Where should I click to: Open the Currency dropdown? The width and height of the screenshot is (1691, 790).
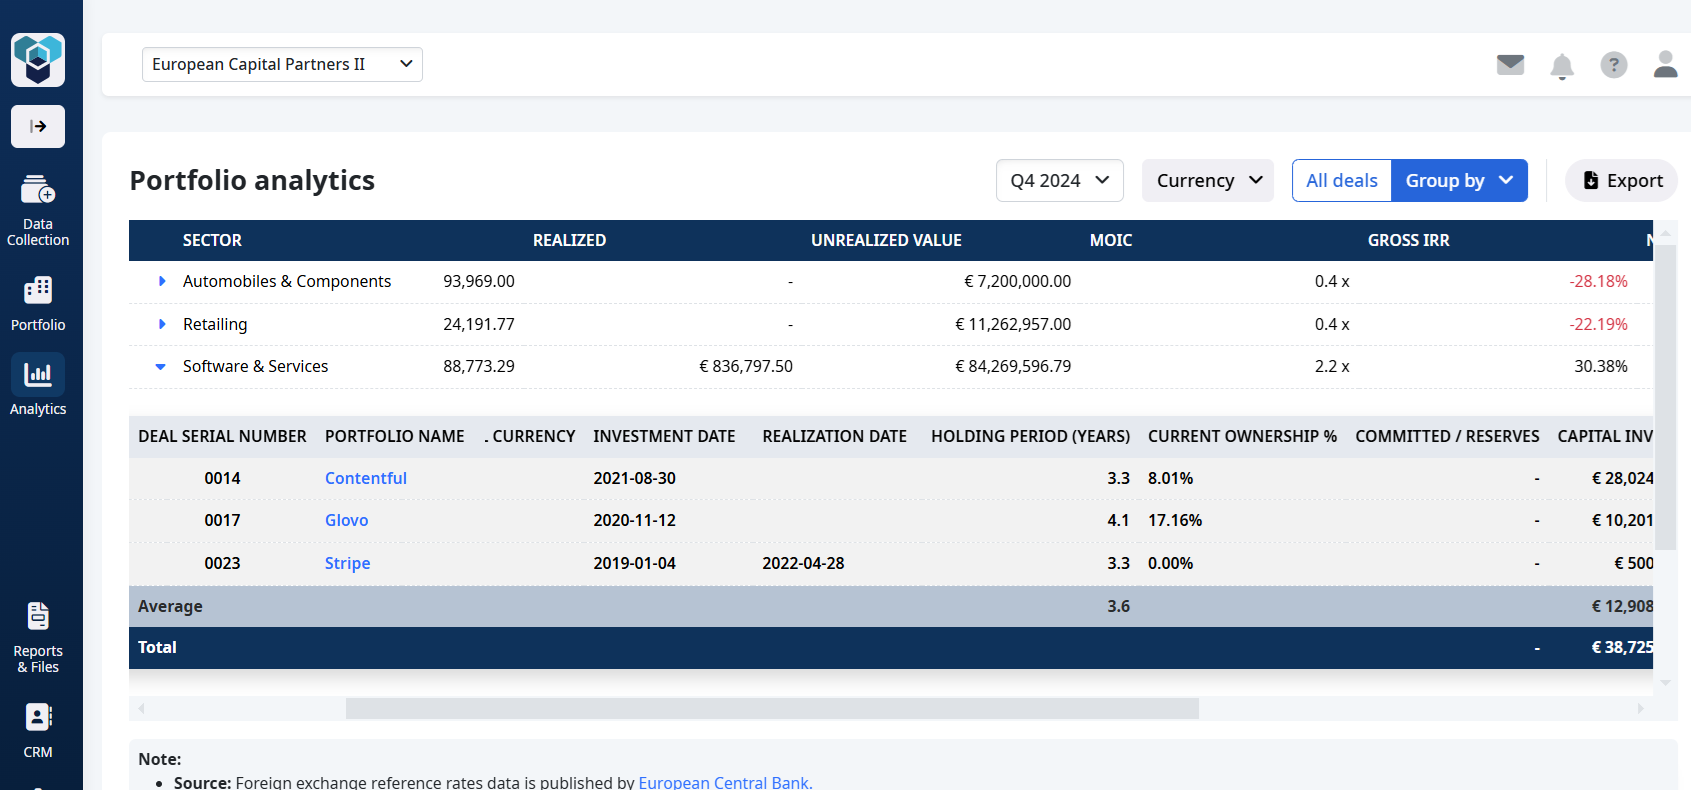(1207, 181)
